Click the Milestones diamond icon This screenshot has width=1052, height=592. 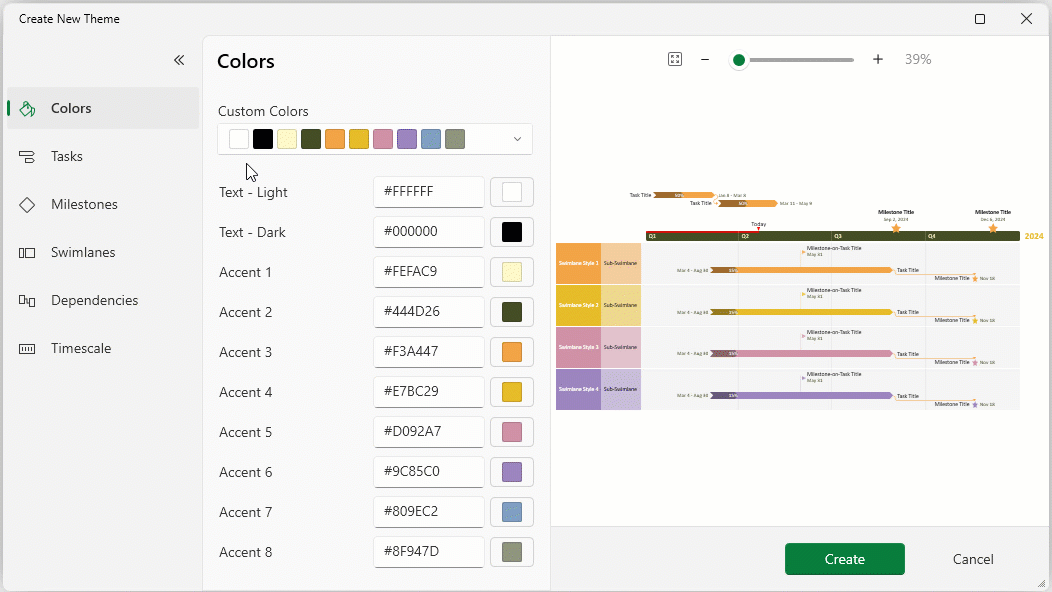click(x=27, y=204)
